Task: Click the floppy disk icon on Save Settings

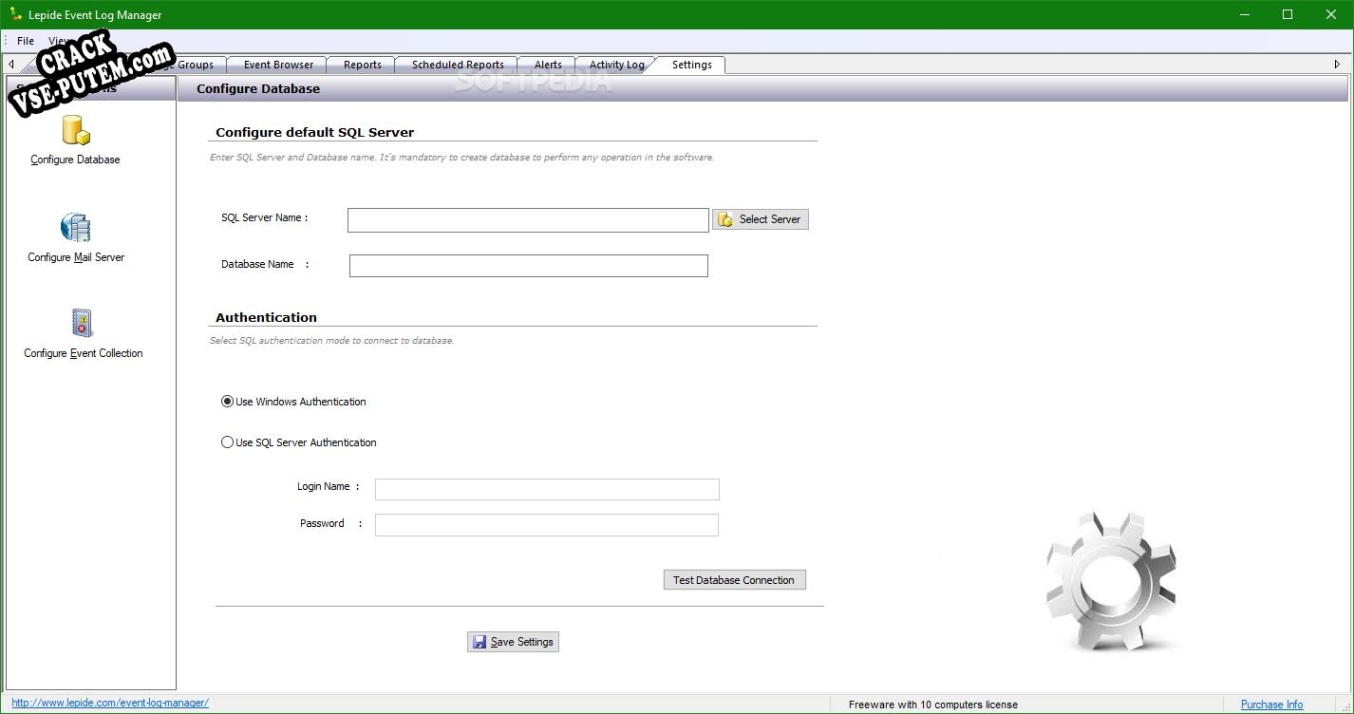Action: [x=479, y=642]
